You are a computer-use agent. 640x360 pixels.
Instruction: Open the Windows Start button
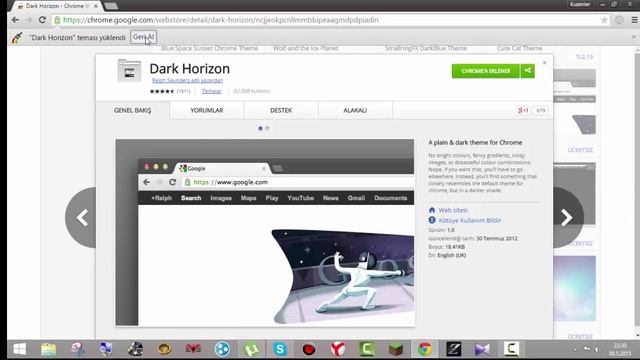[x=19, y=349]
